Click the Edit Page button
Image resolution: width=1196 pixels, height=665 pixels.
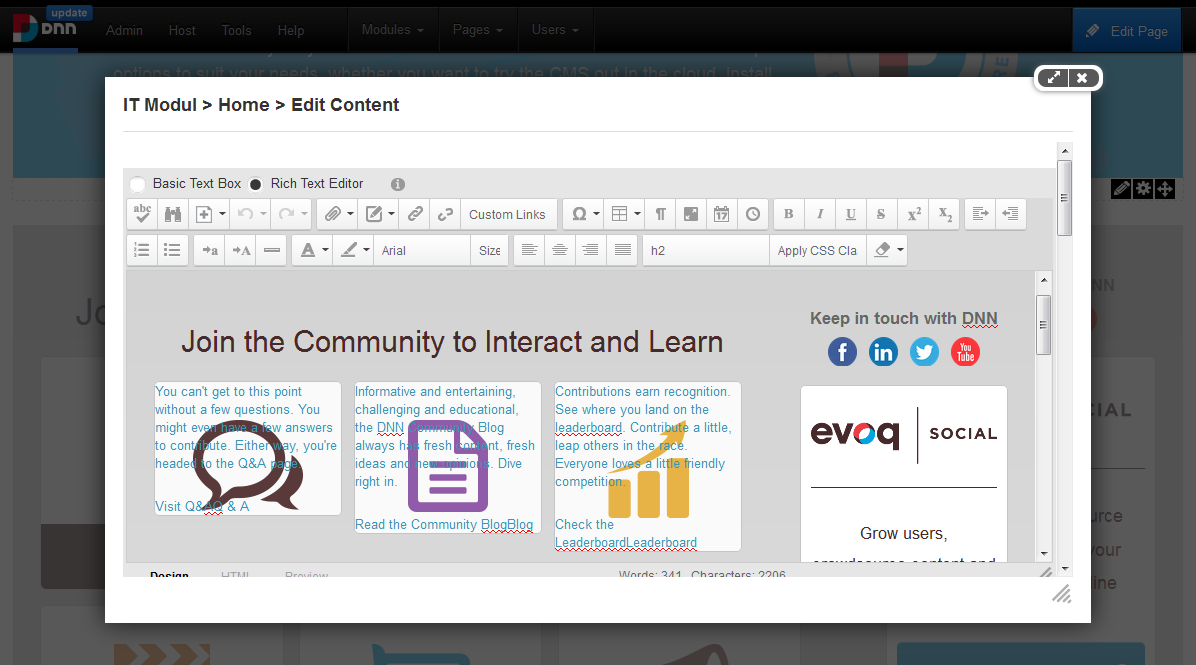pyautogui.click(x=1127, y=31)
